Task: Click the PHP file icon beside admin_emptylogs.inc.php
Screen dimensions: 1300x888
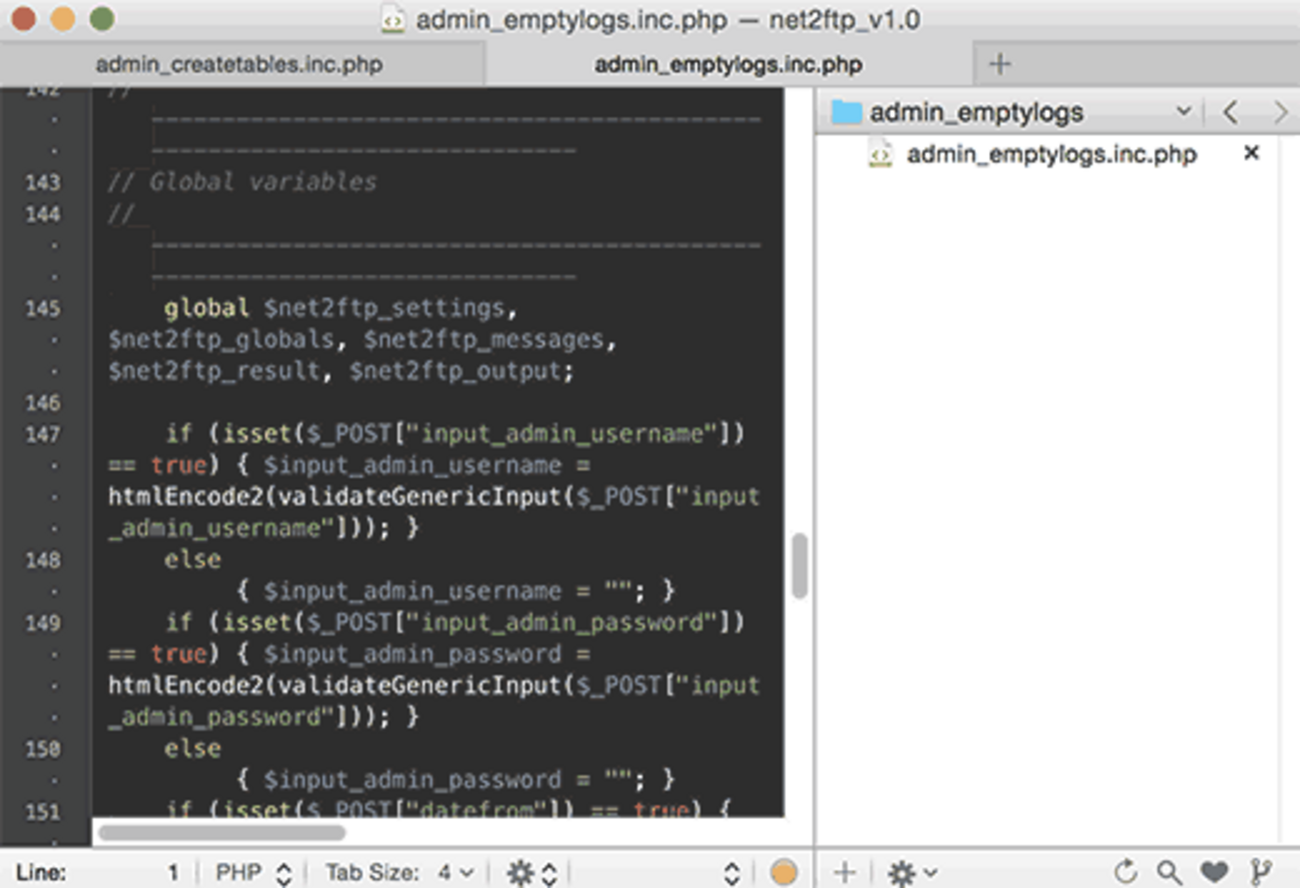Action: pyautogui.click(x=878, y=153)
